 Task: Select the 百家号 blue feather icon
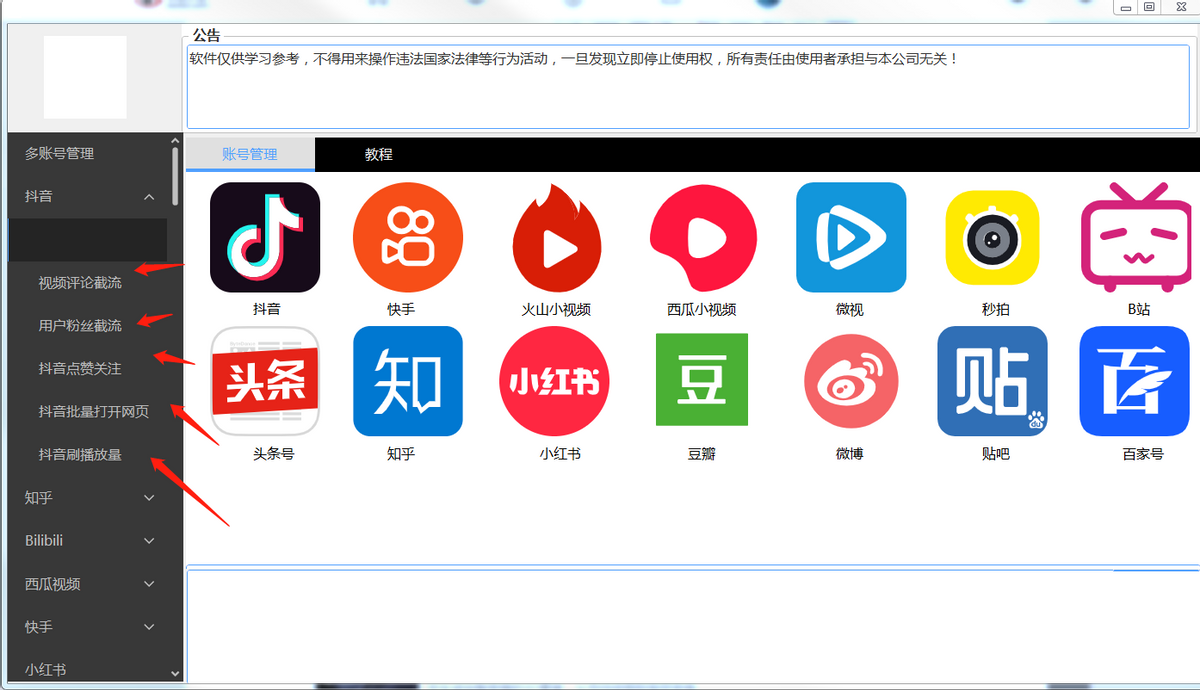pyautogui.click(x=1135, y=381)
